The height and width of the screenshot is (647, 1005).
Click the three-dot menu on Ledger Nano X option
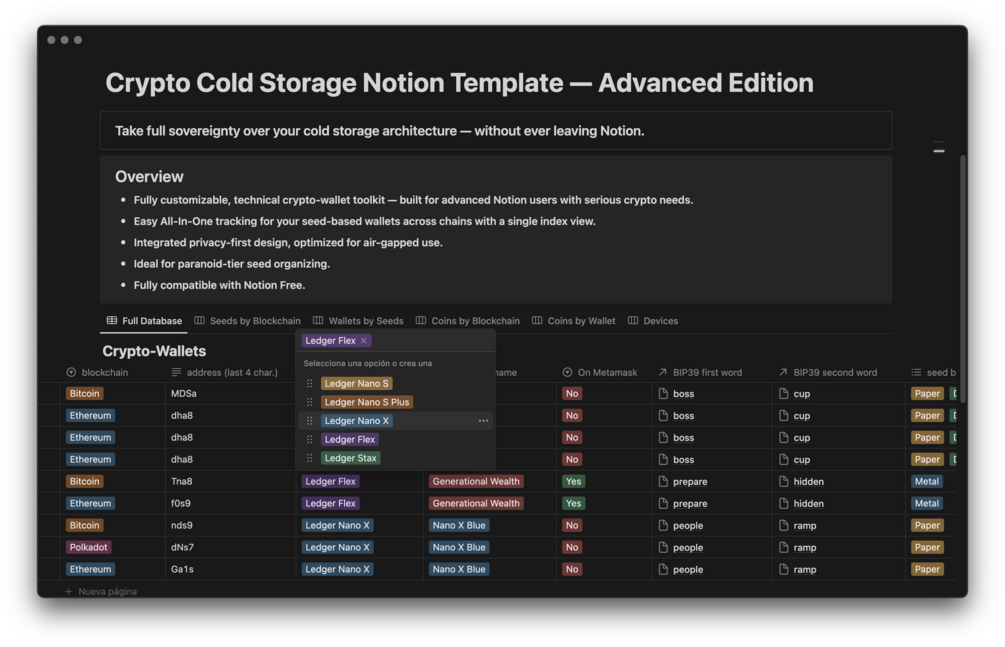[x=483, y=421]
